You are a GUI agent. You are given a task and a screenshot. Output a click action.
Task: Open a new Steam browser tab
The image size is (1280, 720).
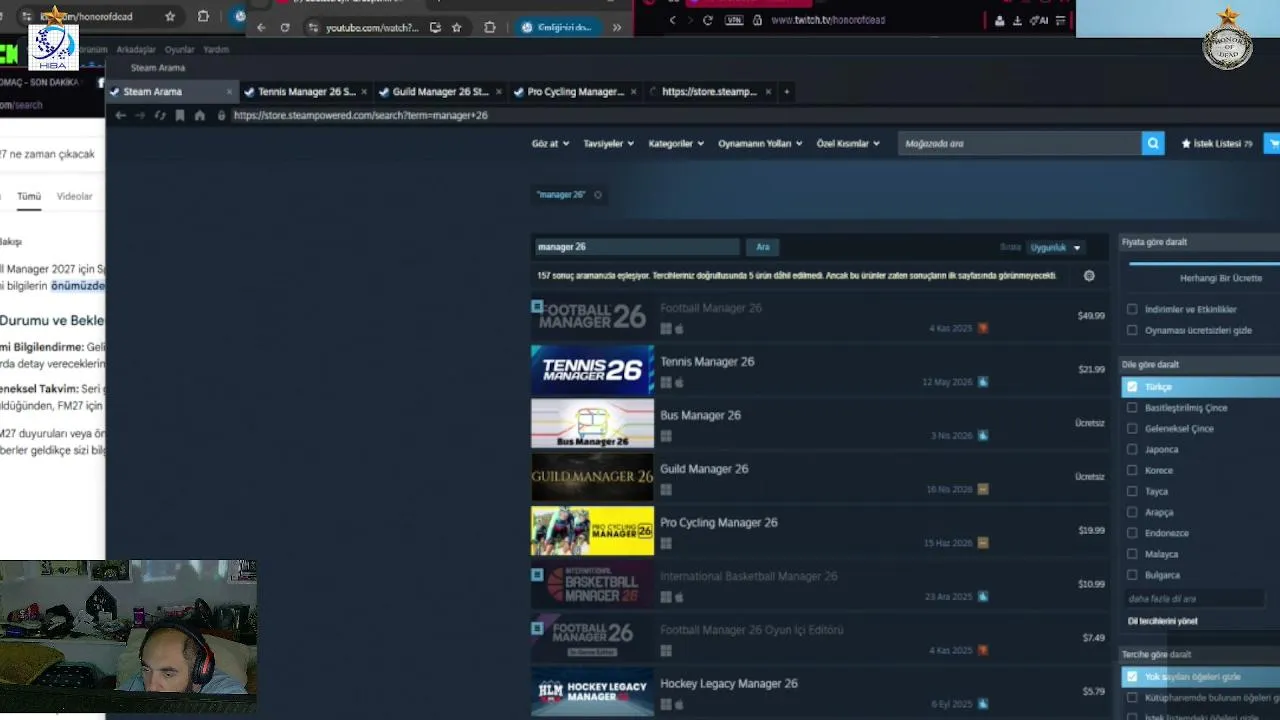[786, 92]
